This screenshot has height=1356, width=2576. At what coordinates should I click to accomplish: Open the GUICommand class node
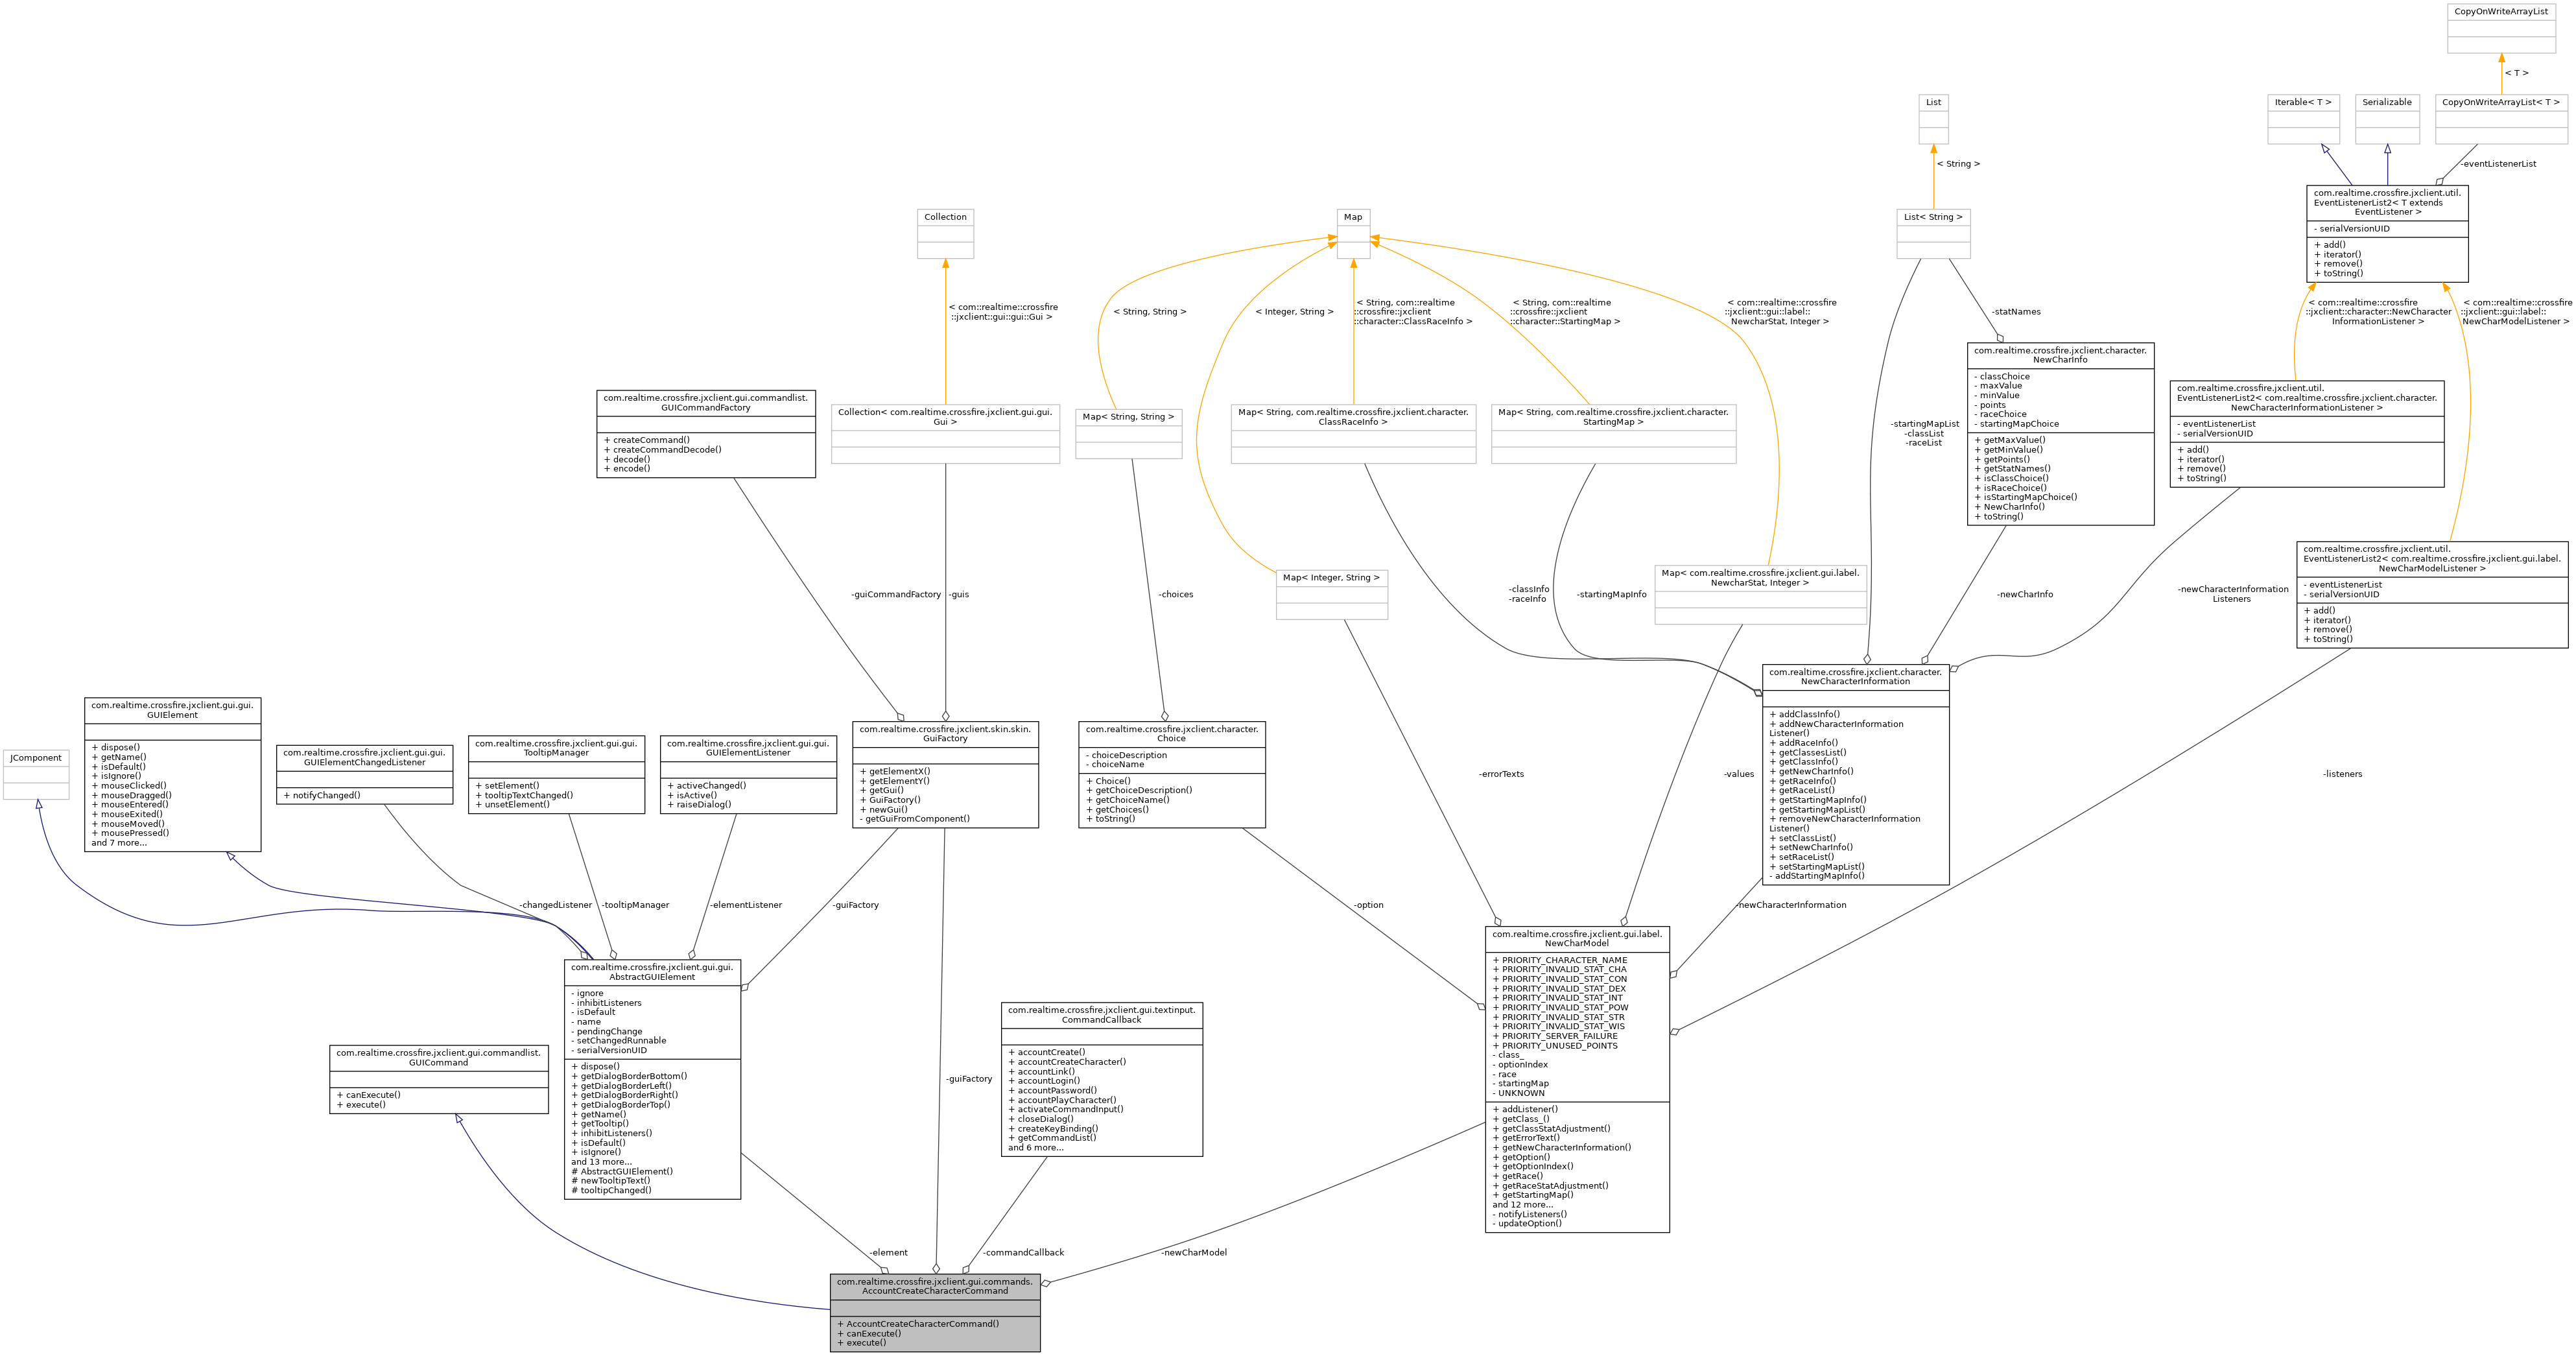coord(439,1079)
